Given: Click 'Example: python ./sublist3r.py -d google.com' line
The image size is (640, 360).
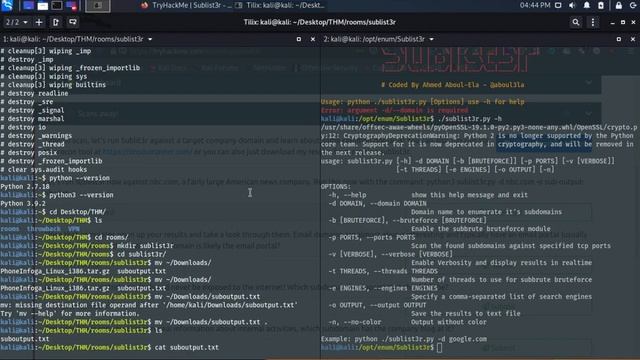Looking at the screenshot, I should point(404,339).
